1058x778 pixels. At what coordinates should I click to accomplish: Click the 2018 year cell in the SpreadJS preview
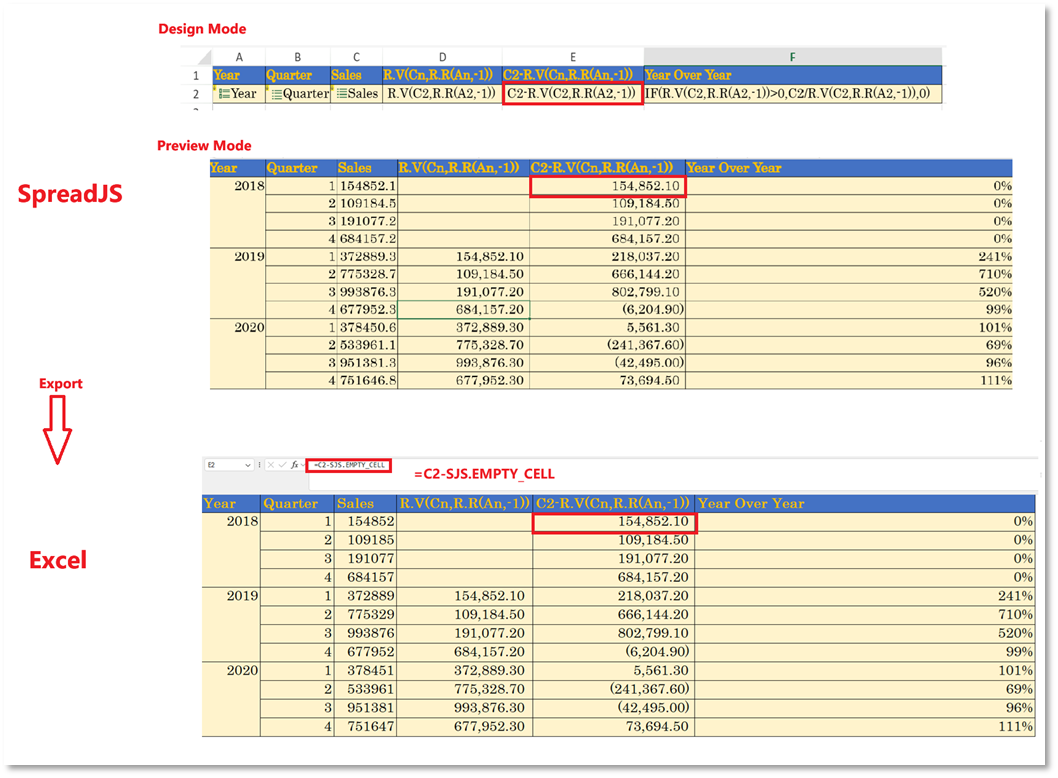coord(238,213)
